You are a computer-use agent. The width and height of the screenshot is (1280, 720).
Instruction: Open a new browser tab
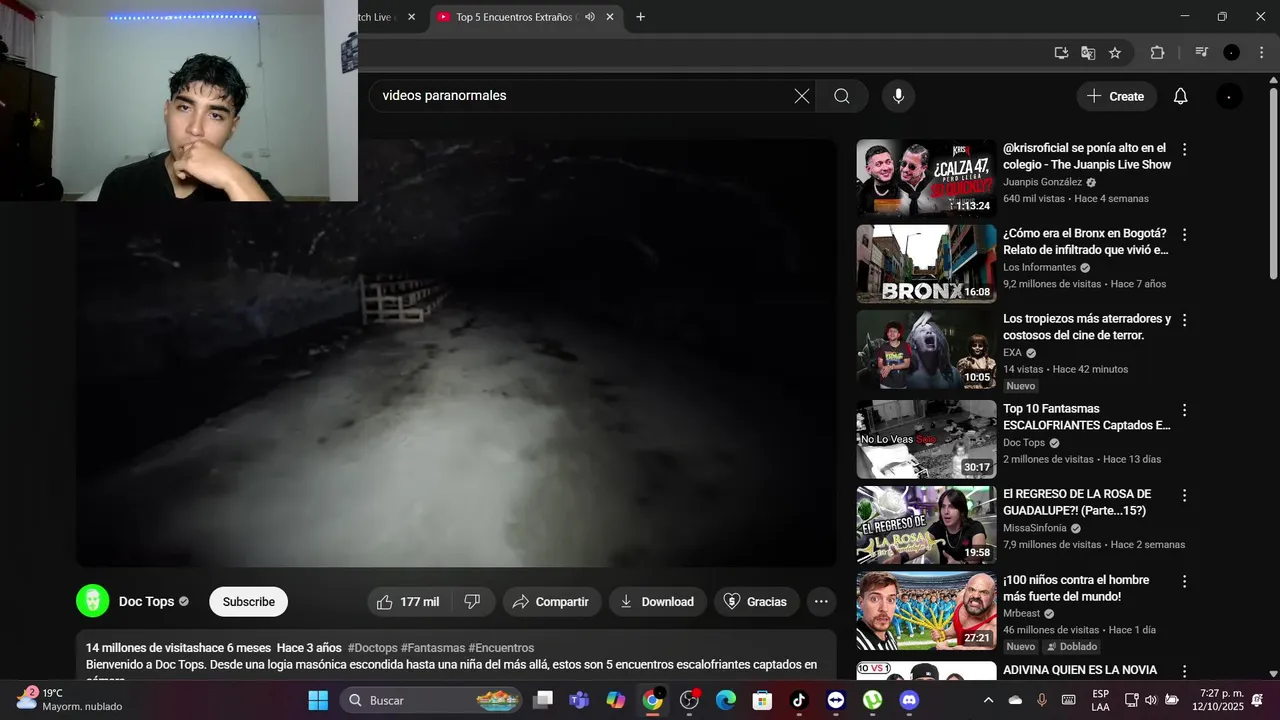pos(640,17)
